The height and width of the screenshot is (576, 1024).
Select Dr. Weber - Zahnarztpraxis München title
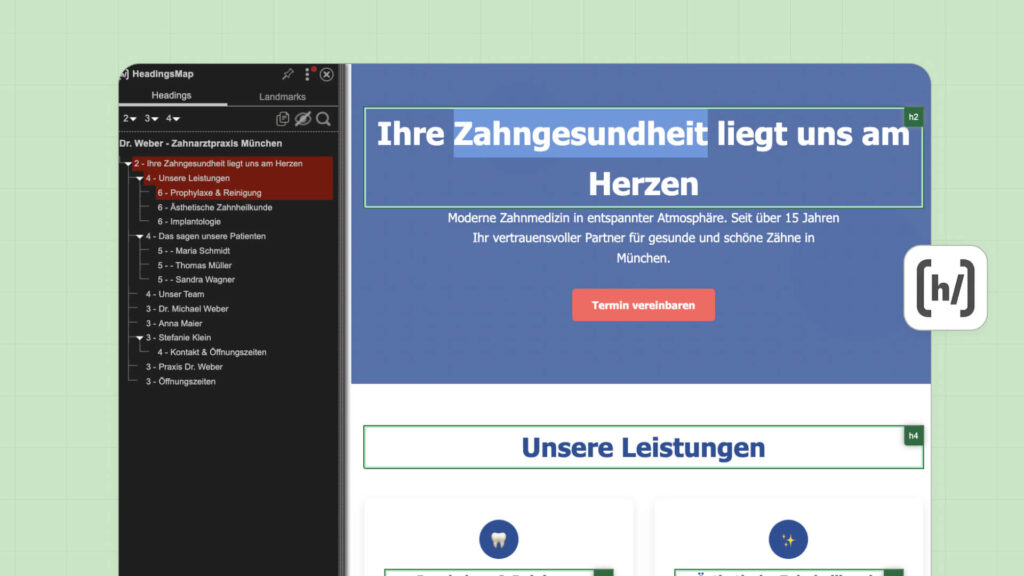click(x=200, y=143)
